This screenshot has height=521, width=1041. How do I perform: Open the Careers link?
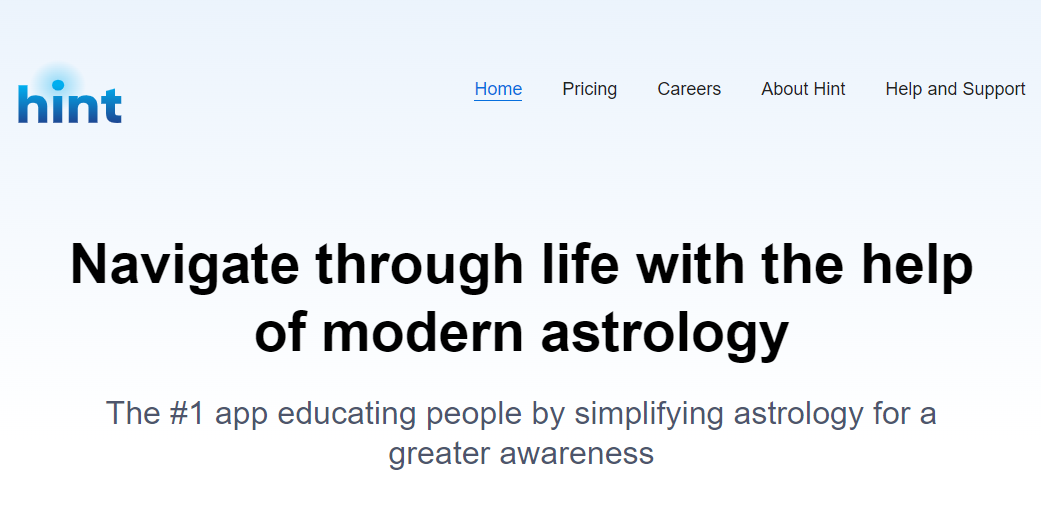689,89
